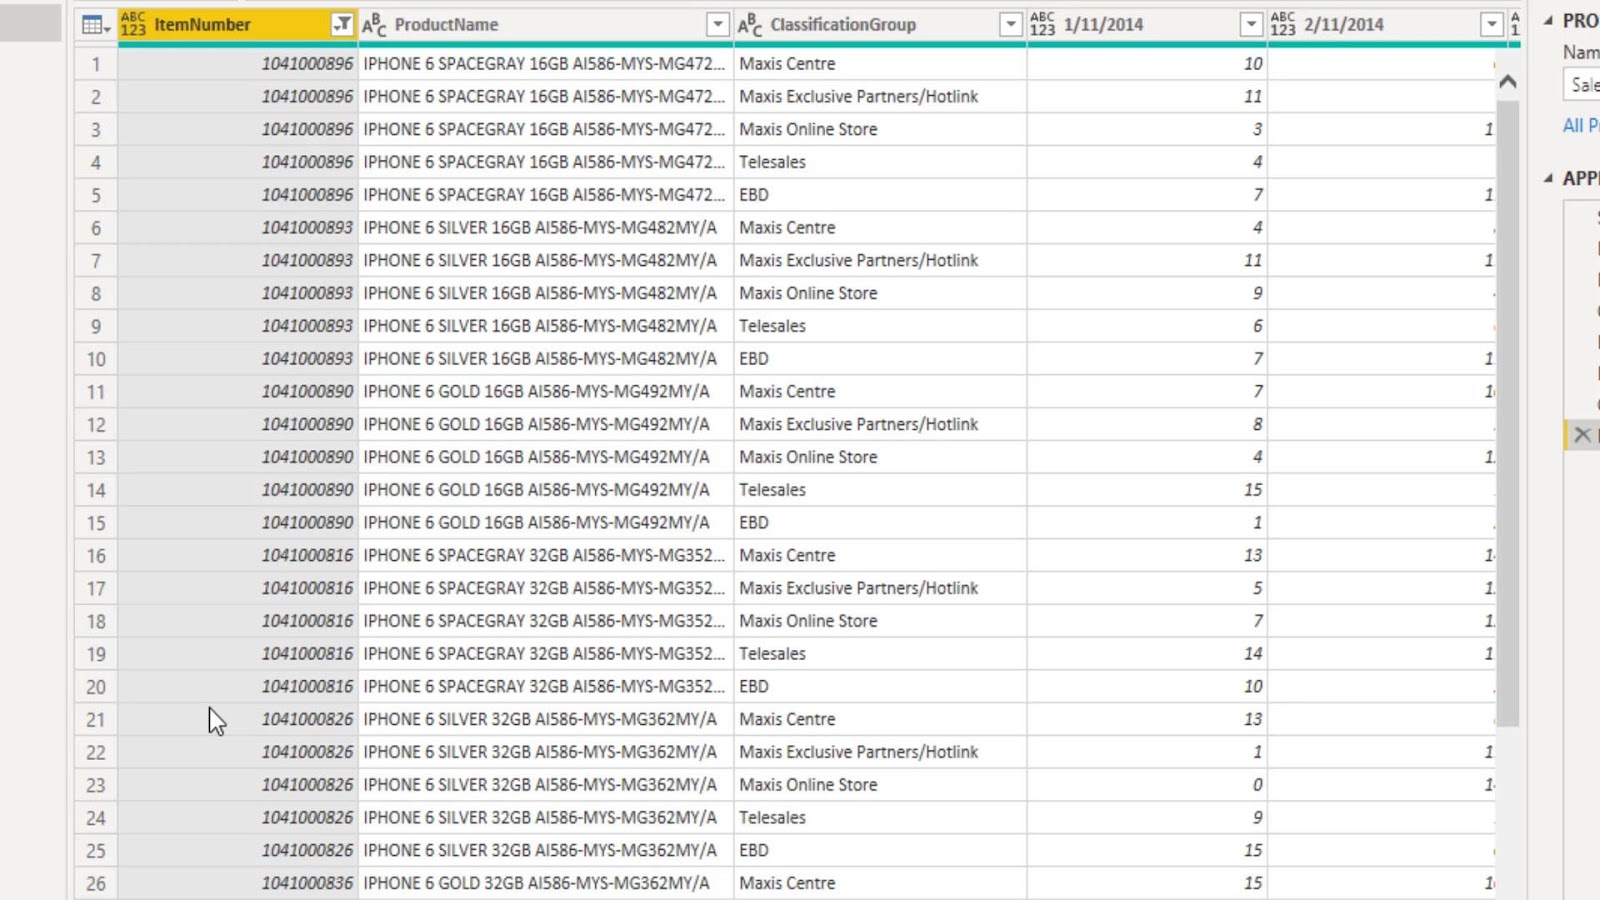
Task: Collapse the Applied Steps section
Action: point(1548,178)
